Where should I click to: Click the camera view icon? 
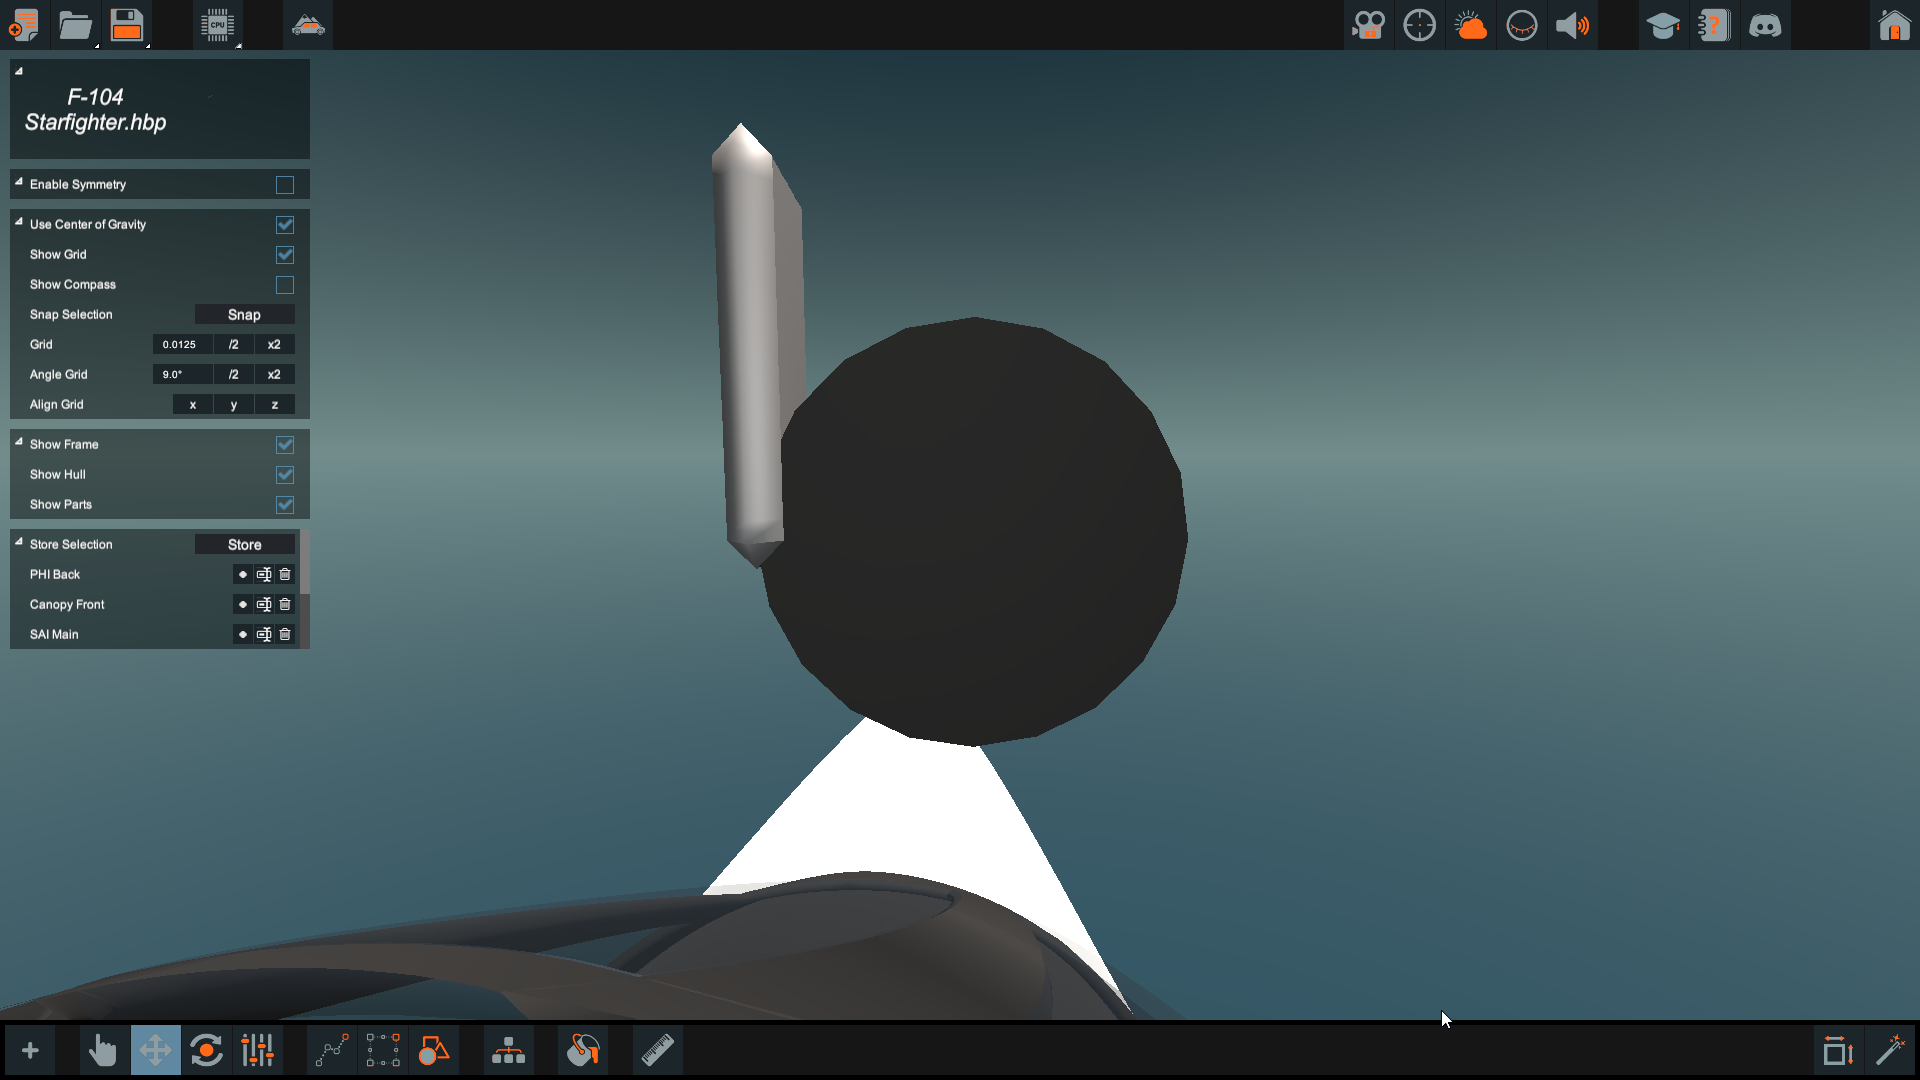coord(1368,25)
